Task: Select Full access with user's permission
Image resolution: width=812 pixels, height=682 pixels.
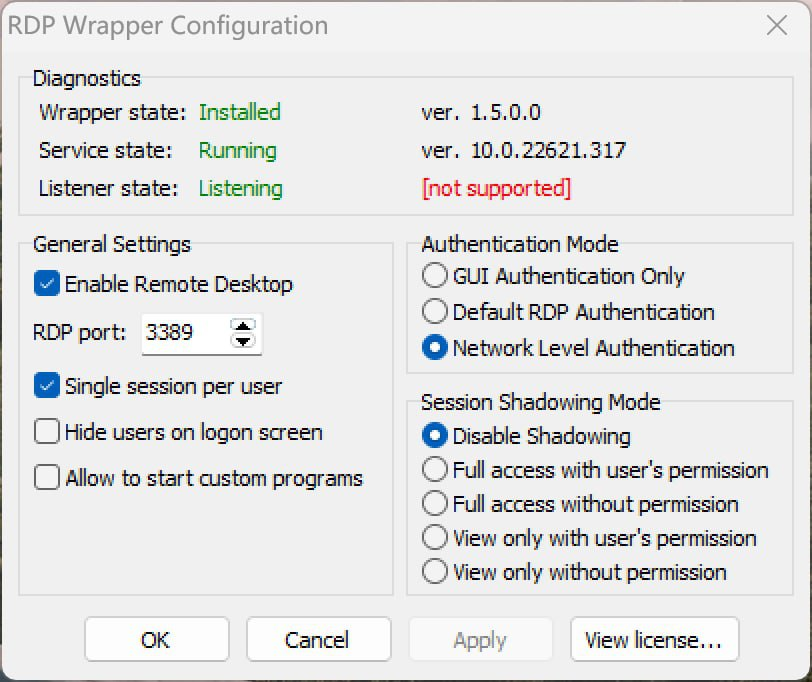Action: [435, 470]
